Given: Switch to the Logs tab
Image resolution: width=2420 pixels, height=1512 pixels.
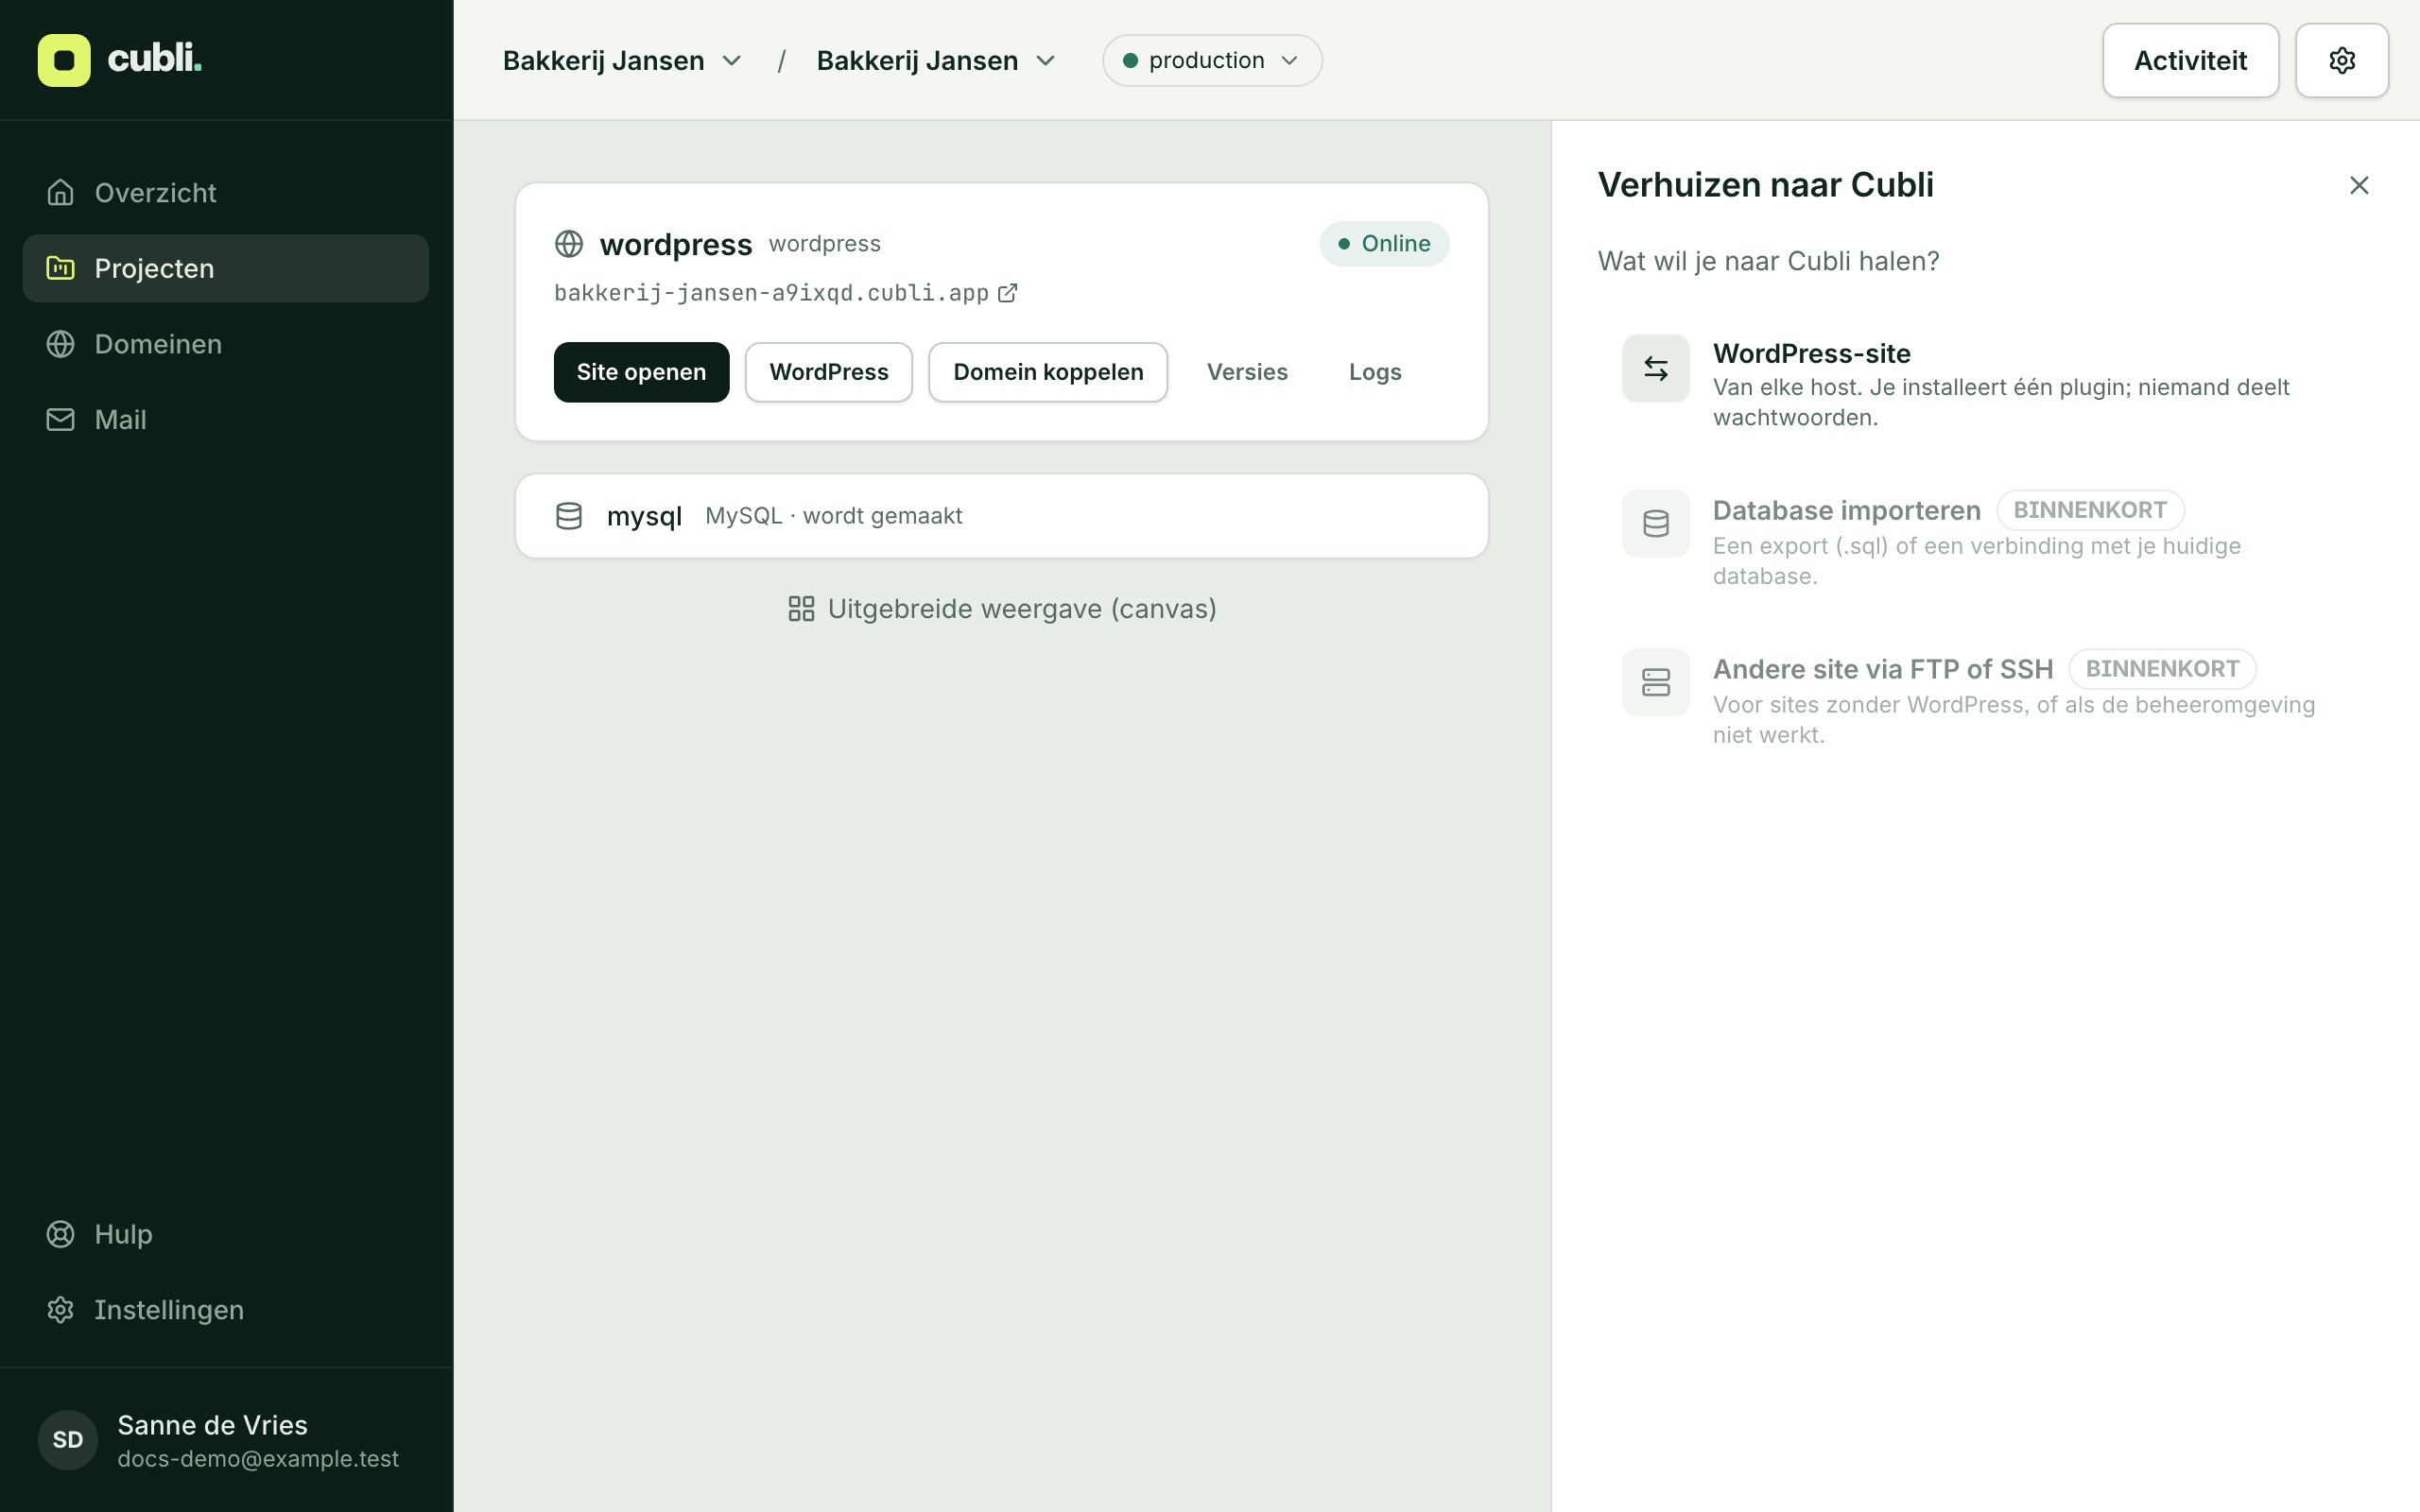Looking at the screenshot, I should [1375, 372].
